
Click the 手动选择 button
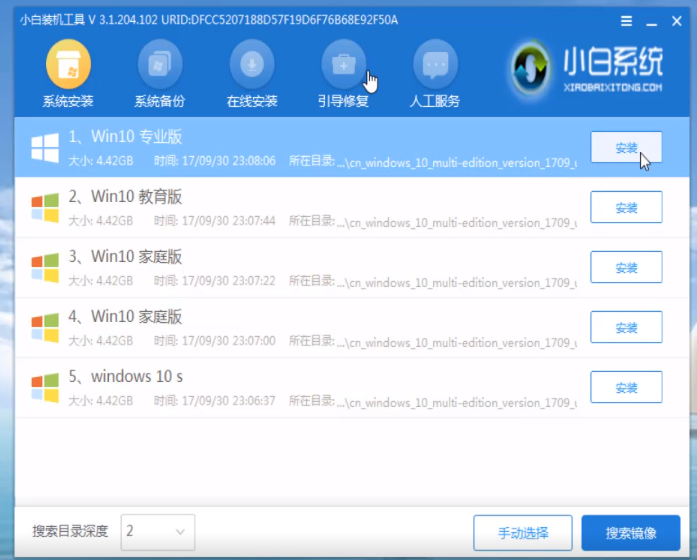coord(523,531)
